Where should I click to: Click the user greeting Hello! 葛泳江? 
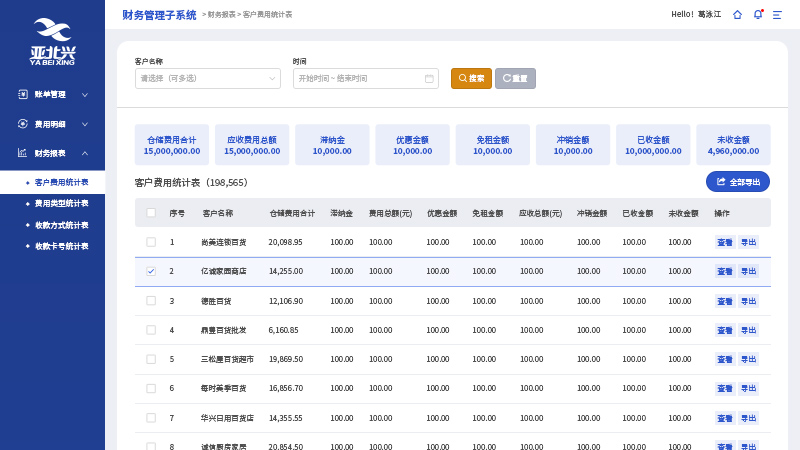(x=696, y=15)
